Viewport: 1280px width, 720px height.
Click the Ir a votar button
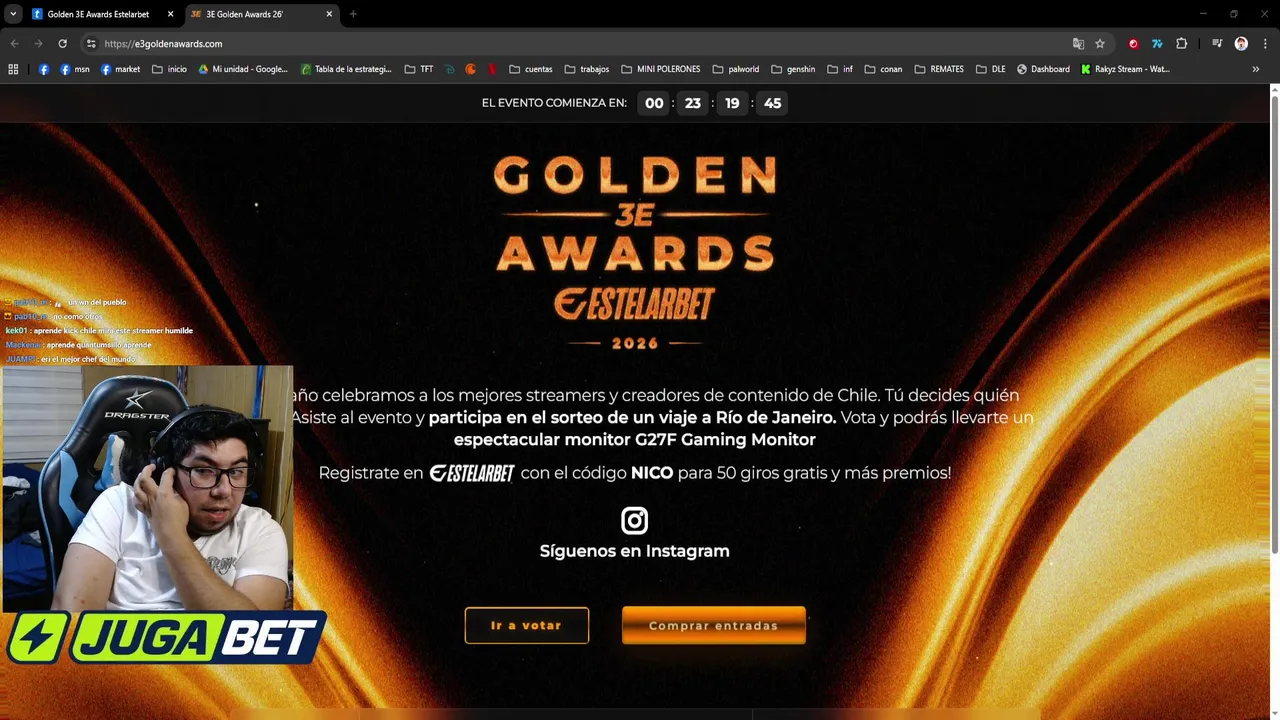526,625
